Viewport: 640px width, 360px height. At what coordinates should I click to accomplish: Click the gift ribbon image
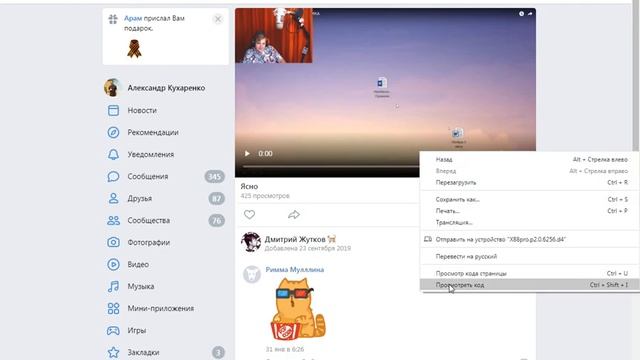(x=134, y=49)
